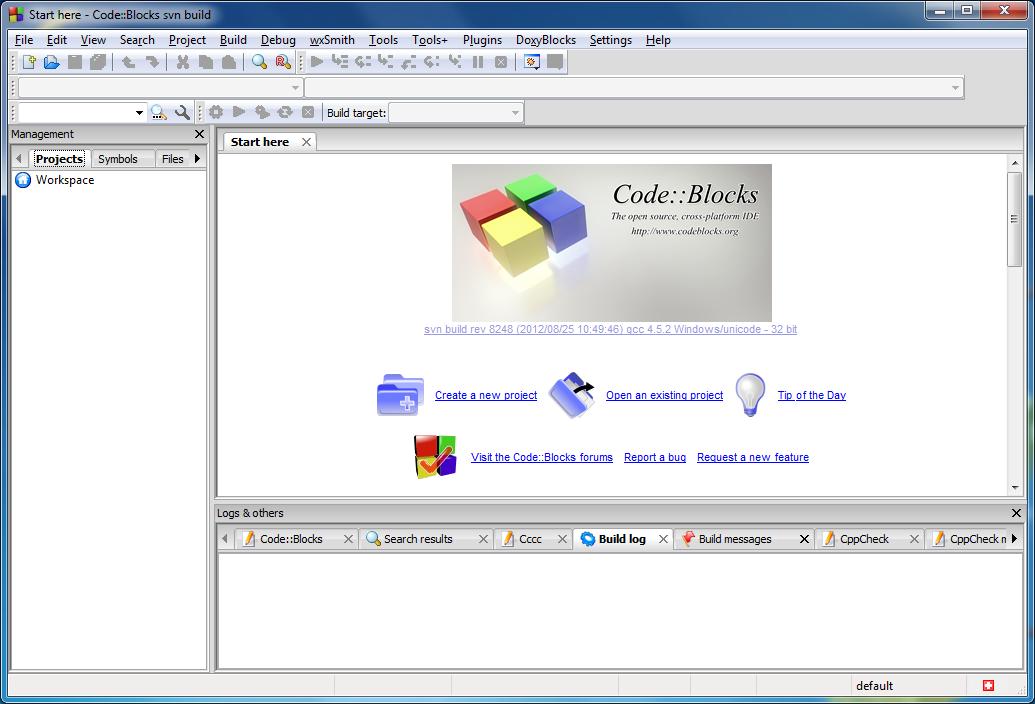Open the left code completion scope dropdown
Image resolution: width=1035 pixels, height=704 pixels.
pos(295,88)
